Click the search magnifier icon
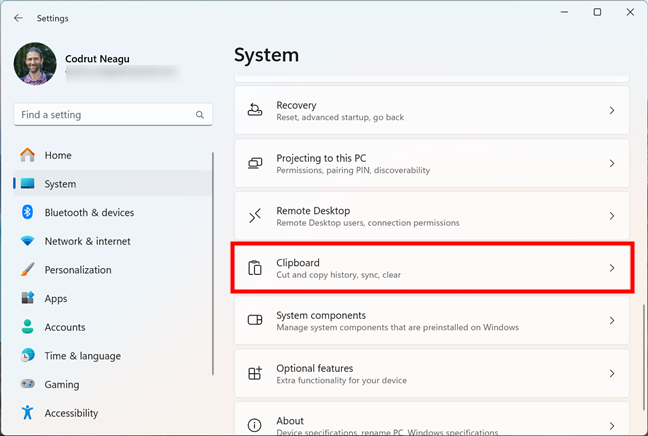The height and width of the screenshot is (436, 648). (x=200, y=115)
